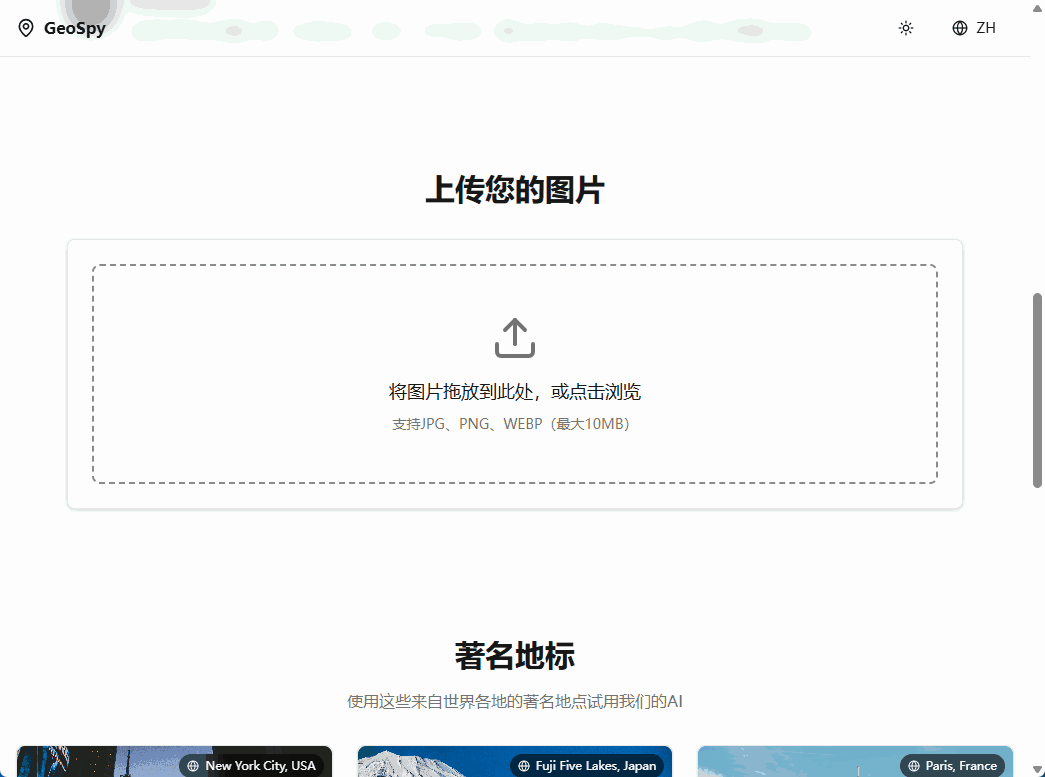
Task: Click the GeoSpy location pin logo icon
Action: click(26, 28)
